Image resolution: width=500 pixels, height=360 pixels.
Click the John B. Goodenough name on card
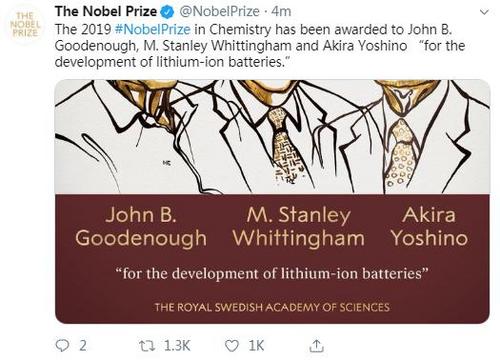[141, 227]
